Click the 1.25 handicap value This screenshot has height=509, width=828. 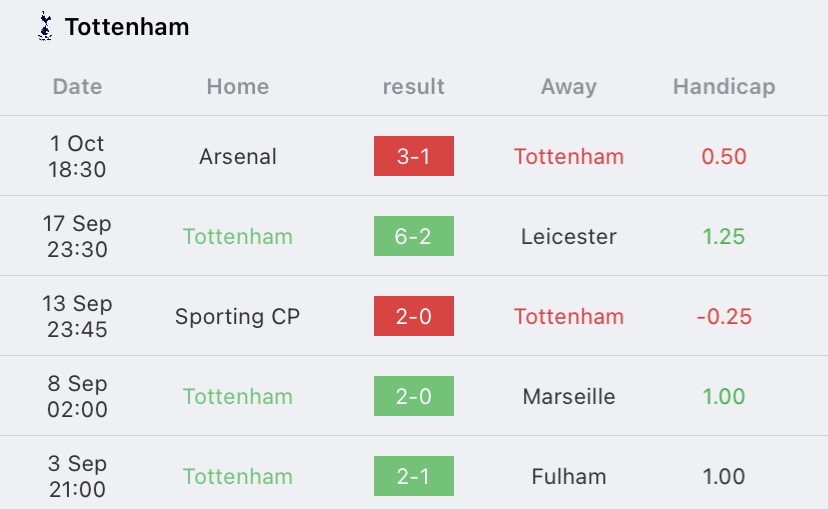point(724,237)
